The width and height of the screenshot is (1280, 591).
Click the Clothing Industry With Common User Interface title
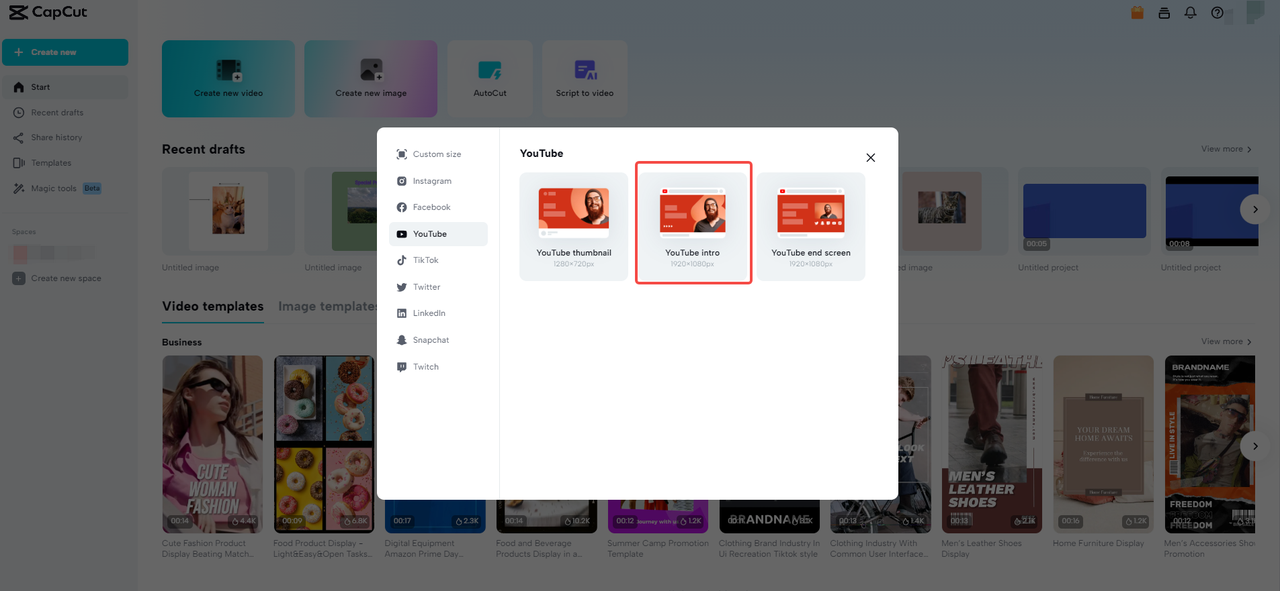880,549
